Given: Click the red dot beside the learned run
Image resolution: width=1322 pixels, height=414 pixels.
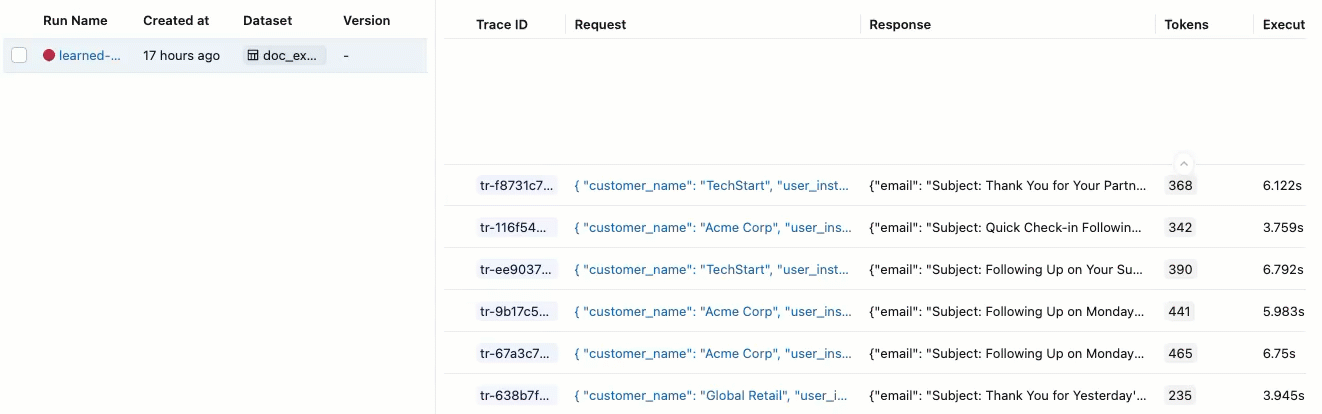Looking at the screenshot, I should click(x=49, y=56).
